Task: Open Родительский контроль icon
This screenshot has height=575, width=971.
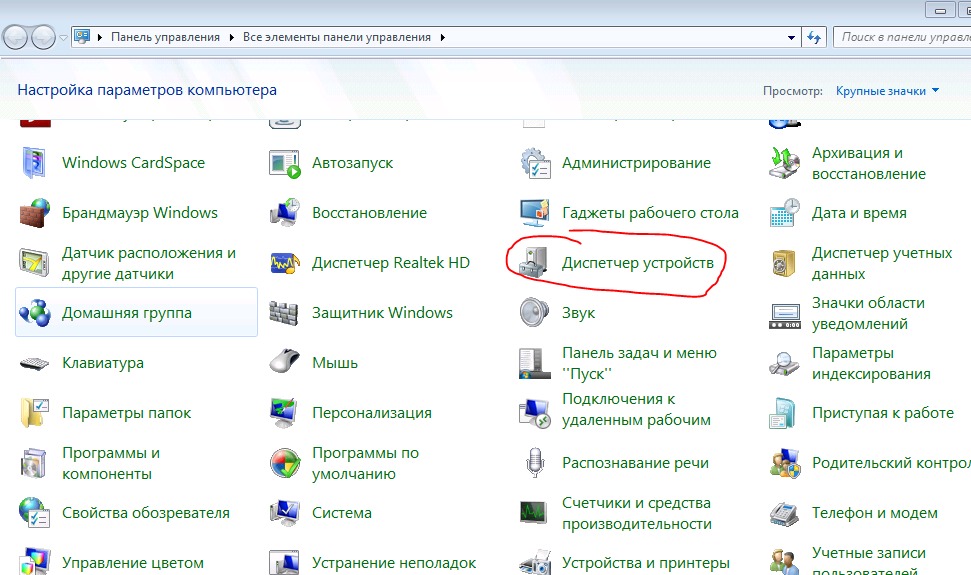Action: coord(785,463)
